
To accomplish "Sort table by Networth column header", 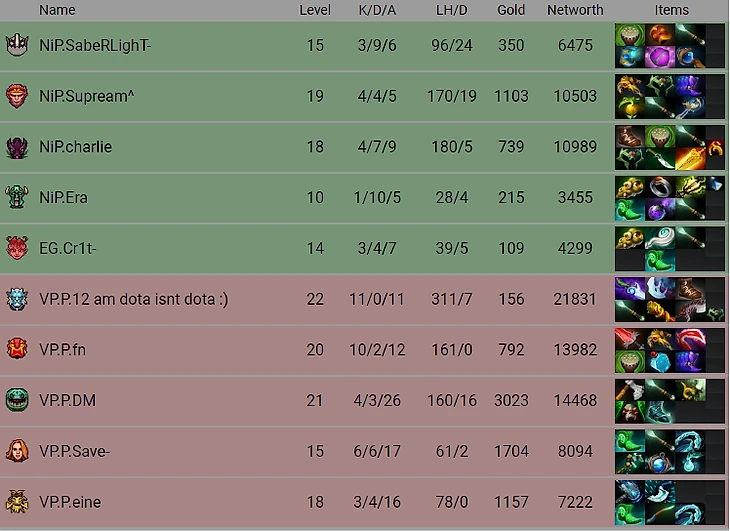I will tap(575, 10).
